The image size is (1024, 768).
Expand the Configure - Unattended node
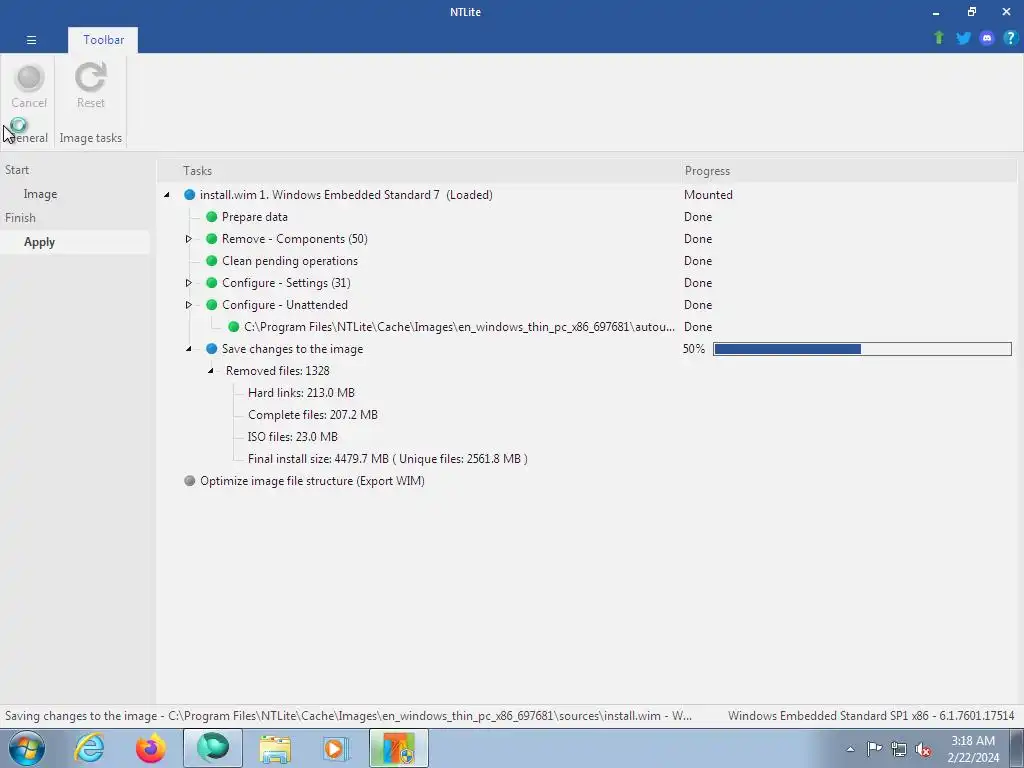[189, 305]
